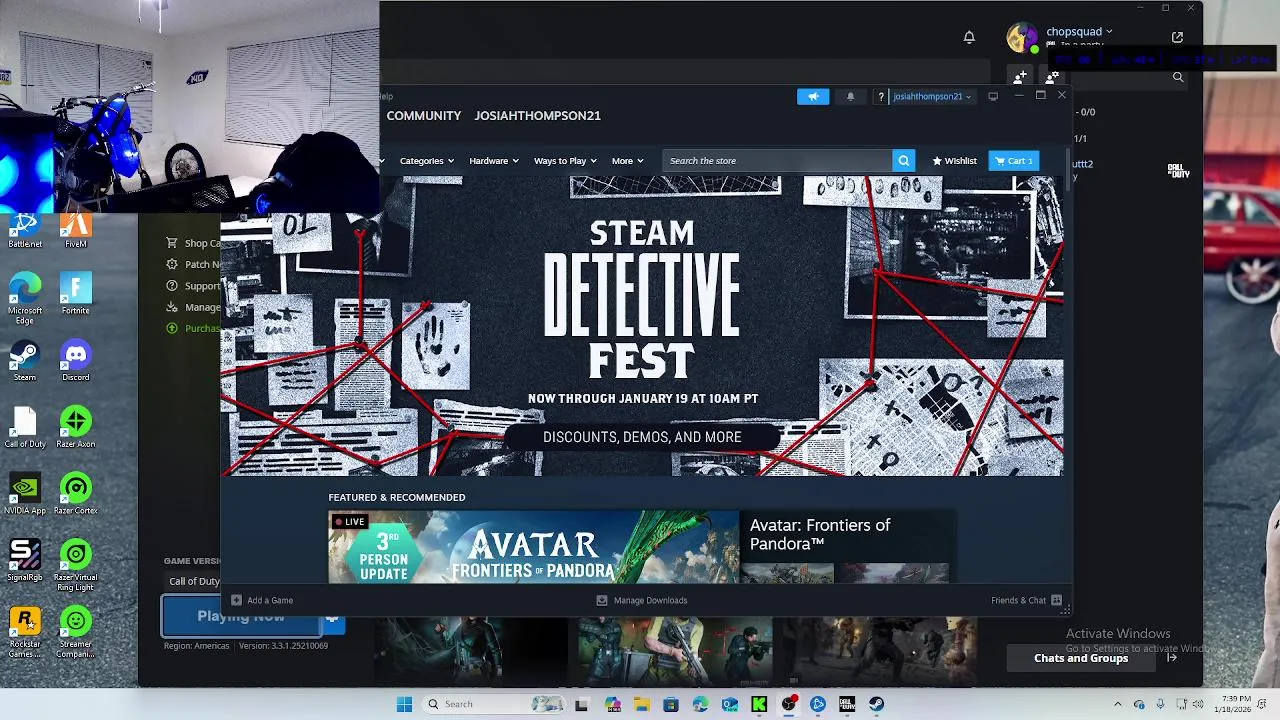Open Razer Virtual Ring Light shortcut
The width and height of the screenshot is (1280, 720).
point(75,565)
